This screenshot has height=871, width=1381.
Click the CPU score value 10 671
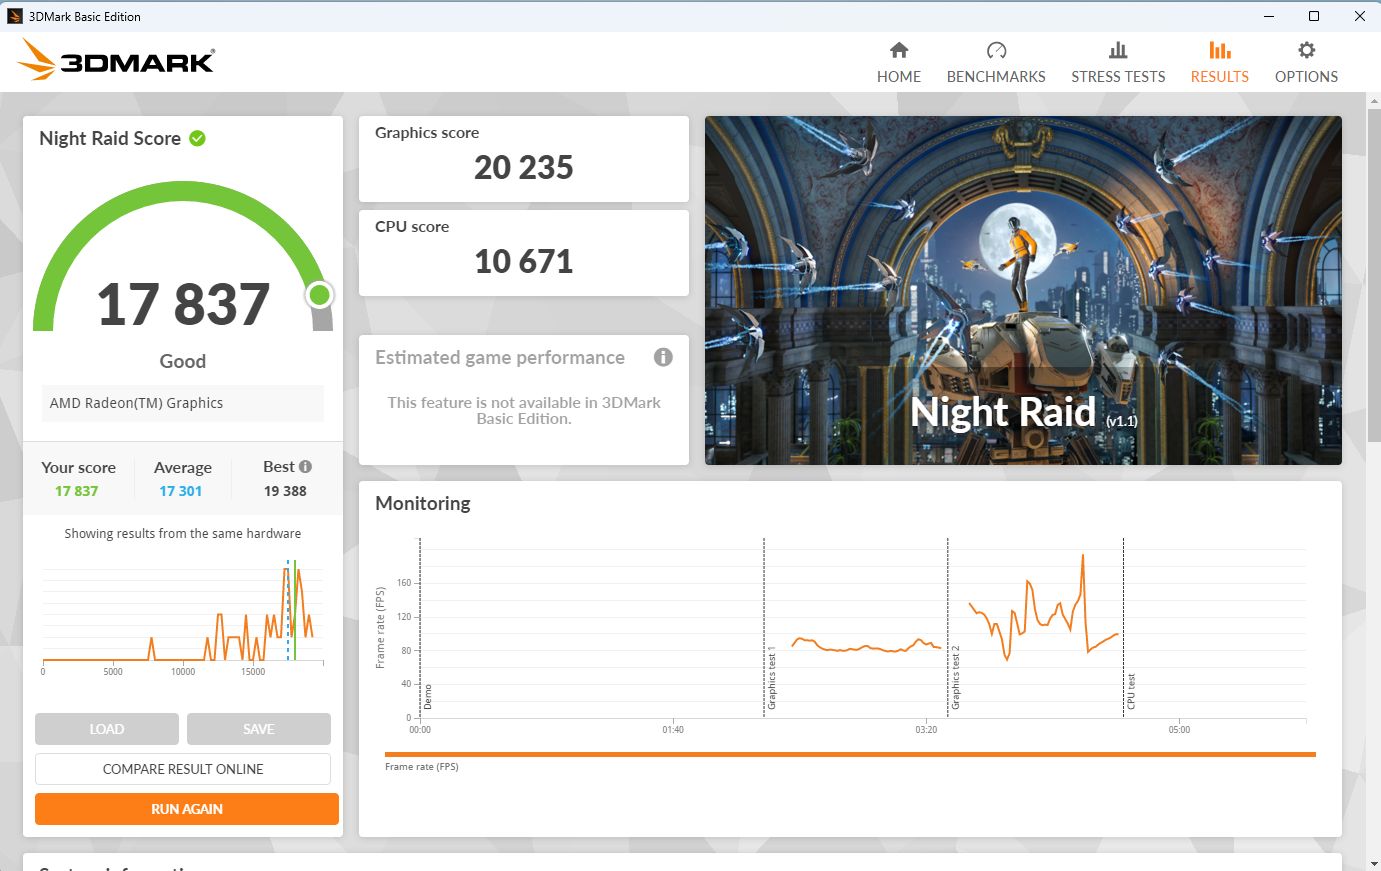[x=524, y=261]
